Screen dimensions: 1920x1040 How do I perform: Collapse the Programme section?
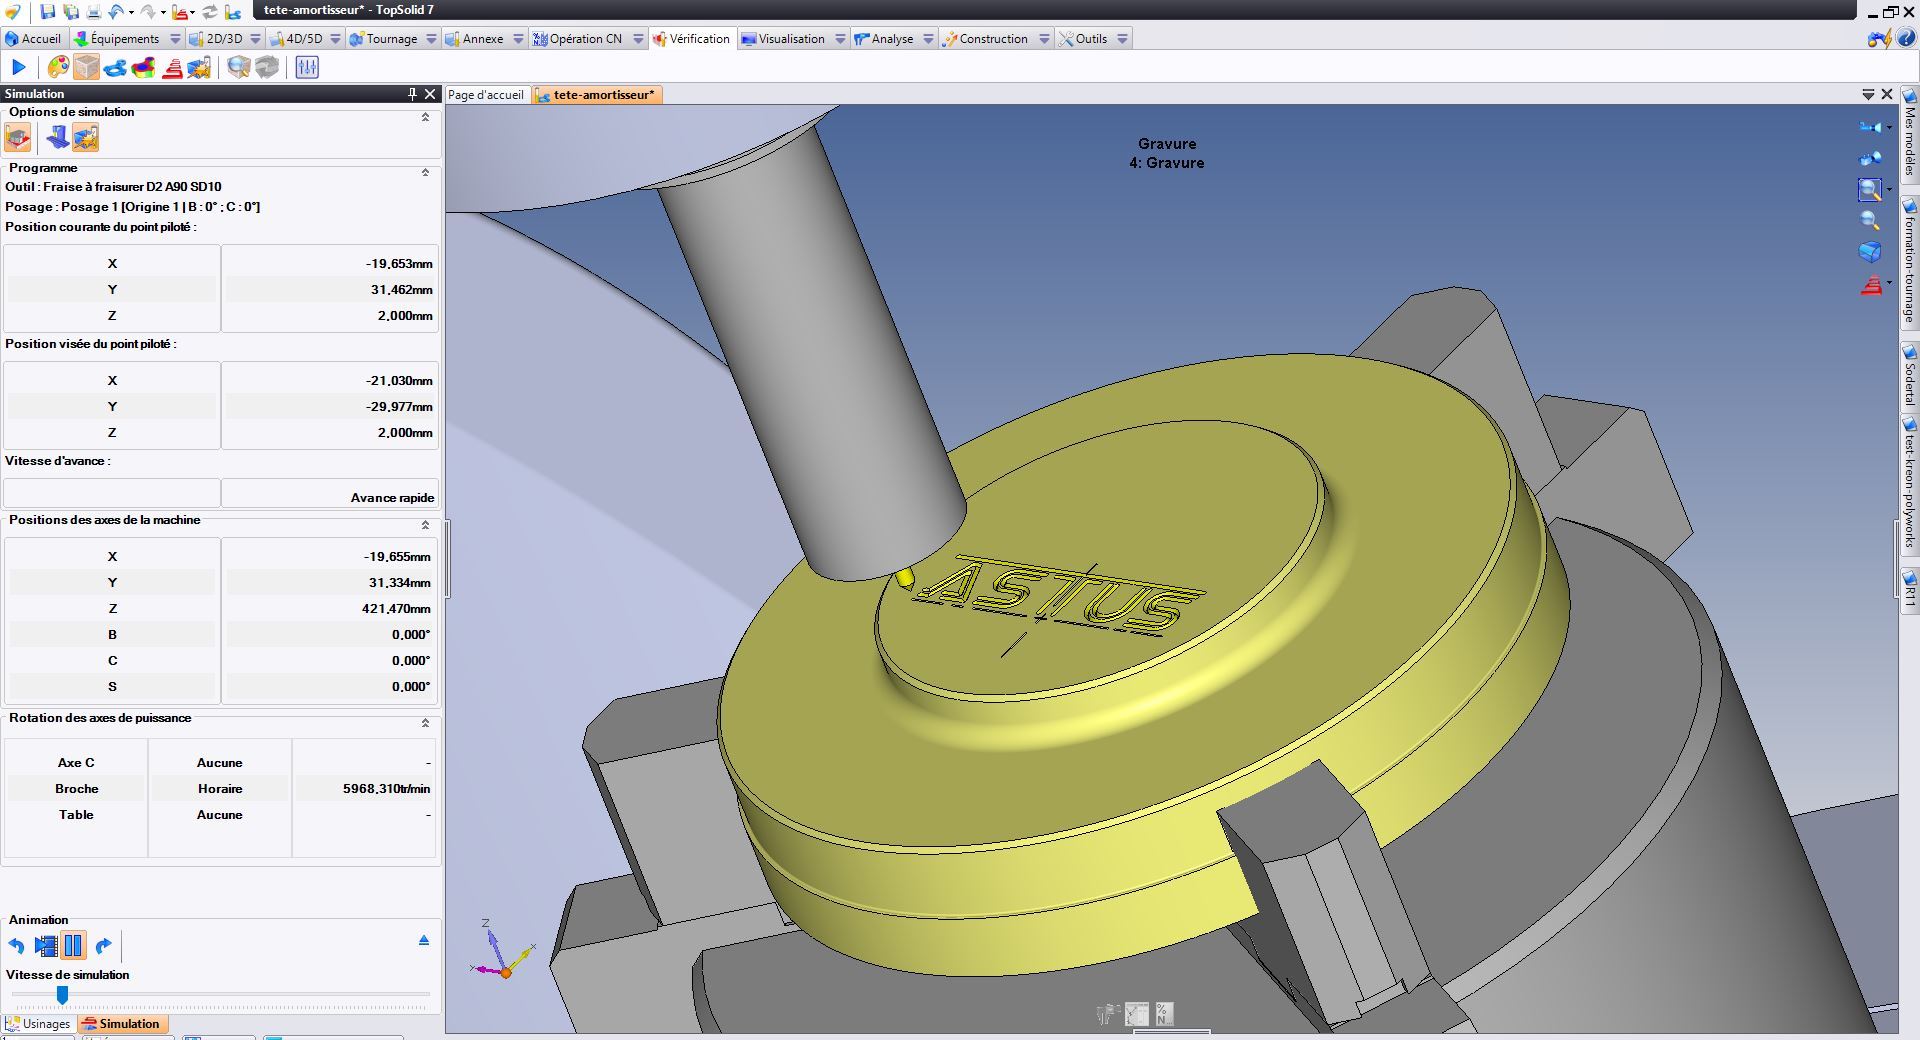[425, 172]
